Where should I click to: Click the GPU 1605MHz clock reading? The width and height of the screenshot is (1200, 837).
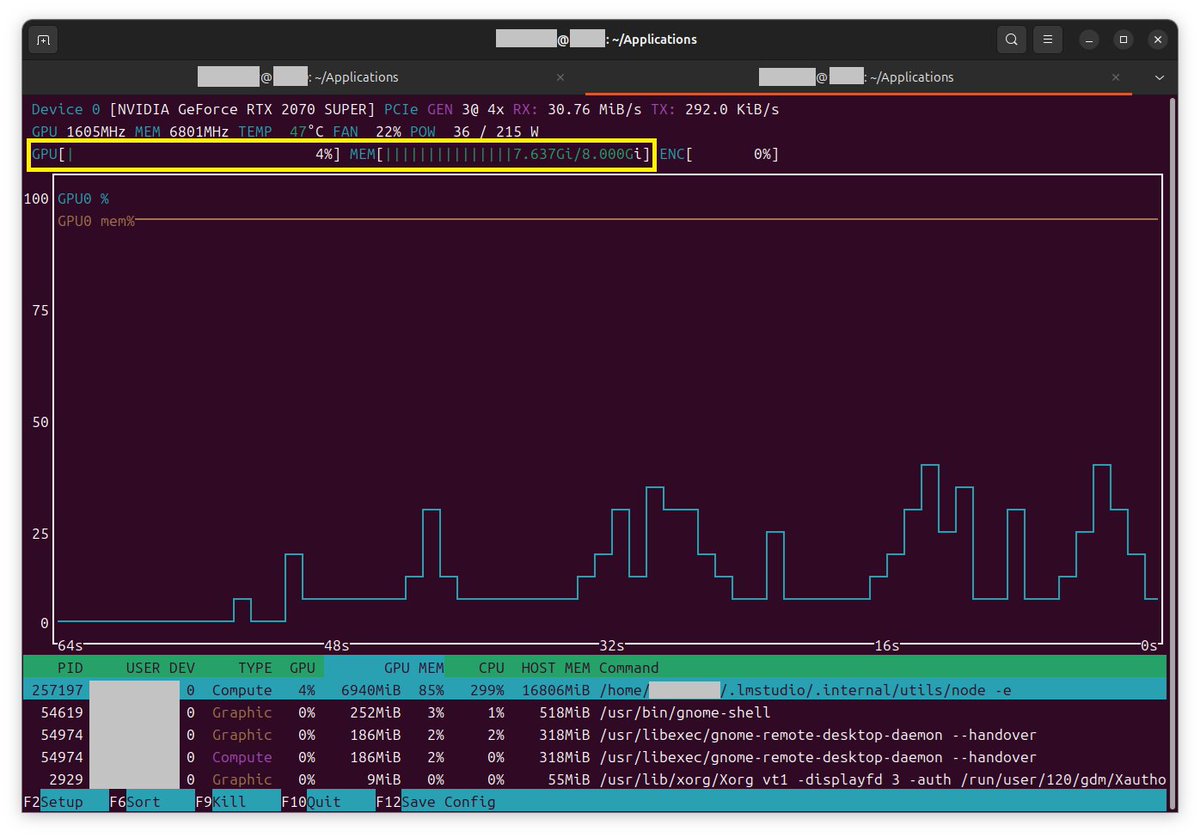coord(79,132)
